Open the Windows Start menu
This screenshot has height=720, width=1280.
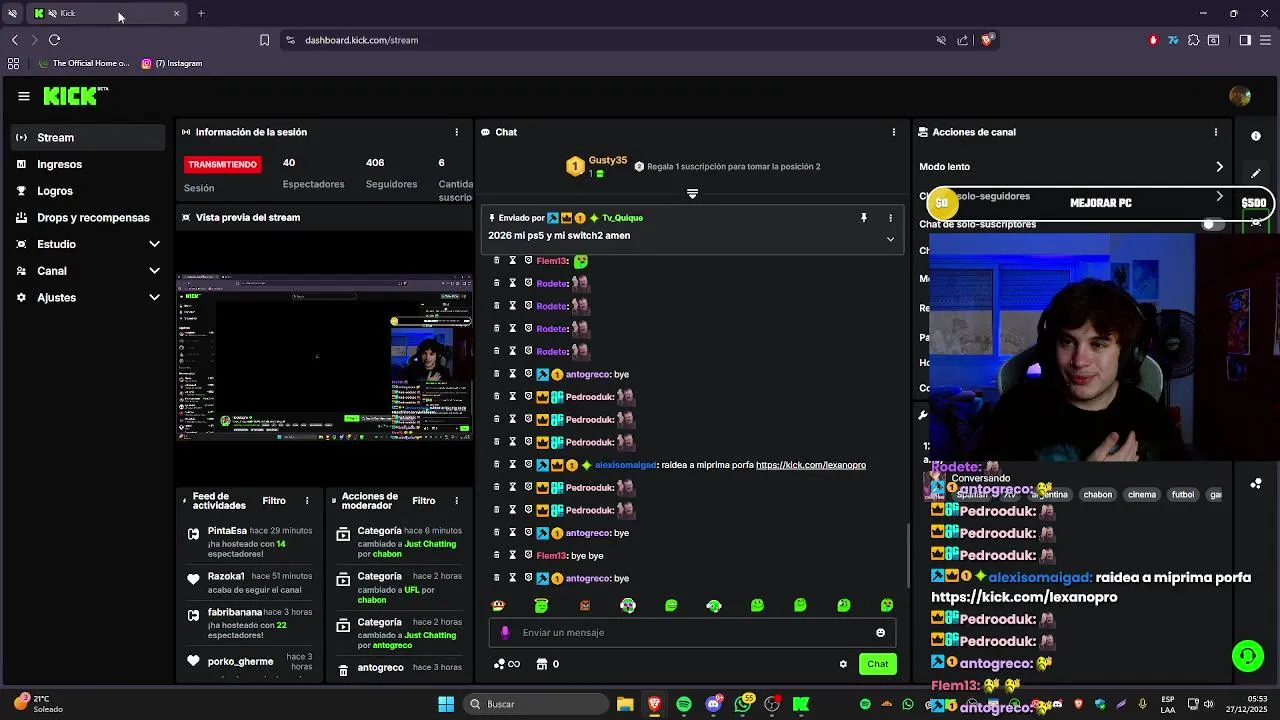point(446,704)
